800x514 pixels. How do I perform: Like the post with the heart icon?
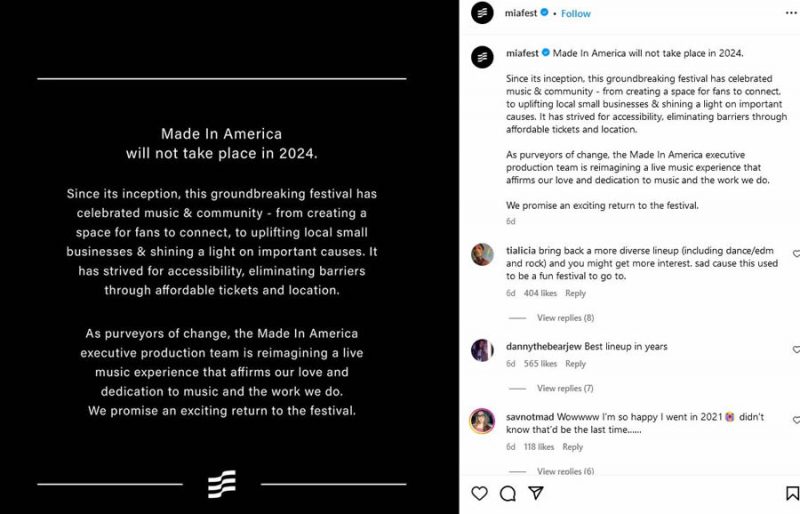480,493
